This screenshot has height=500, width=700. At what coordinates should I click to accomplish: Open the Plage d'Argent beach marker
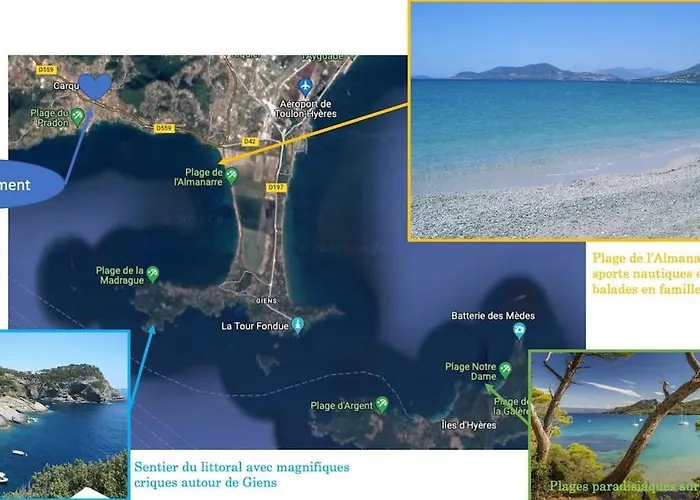click(382, 404)
